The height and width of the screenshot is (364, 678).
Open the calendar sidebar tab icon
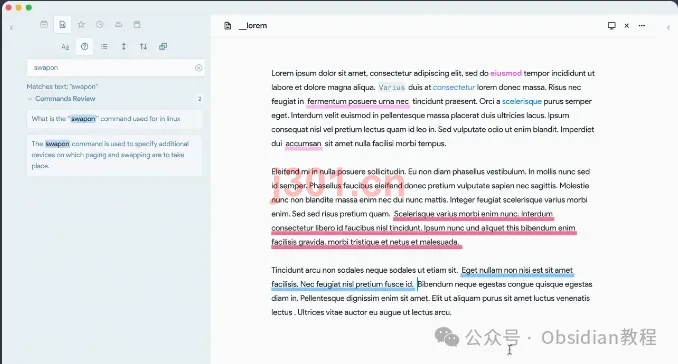44,24
